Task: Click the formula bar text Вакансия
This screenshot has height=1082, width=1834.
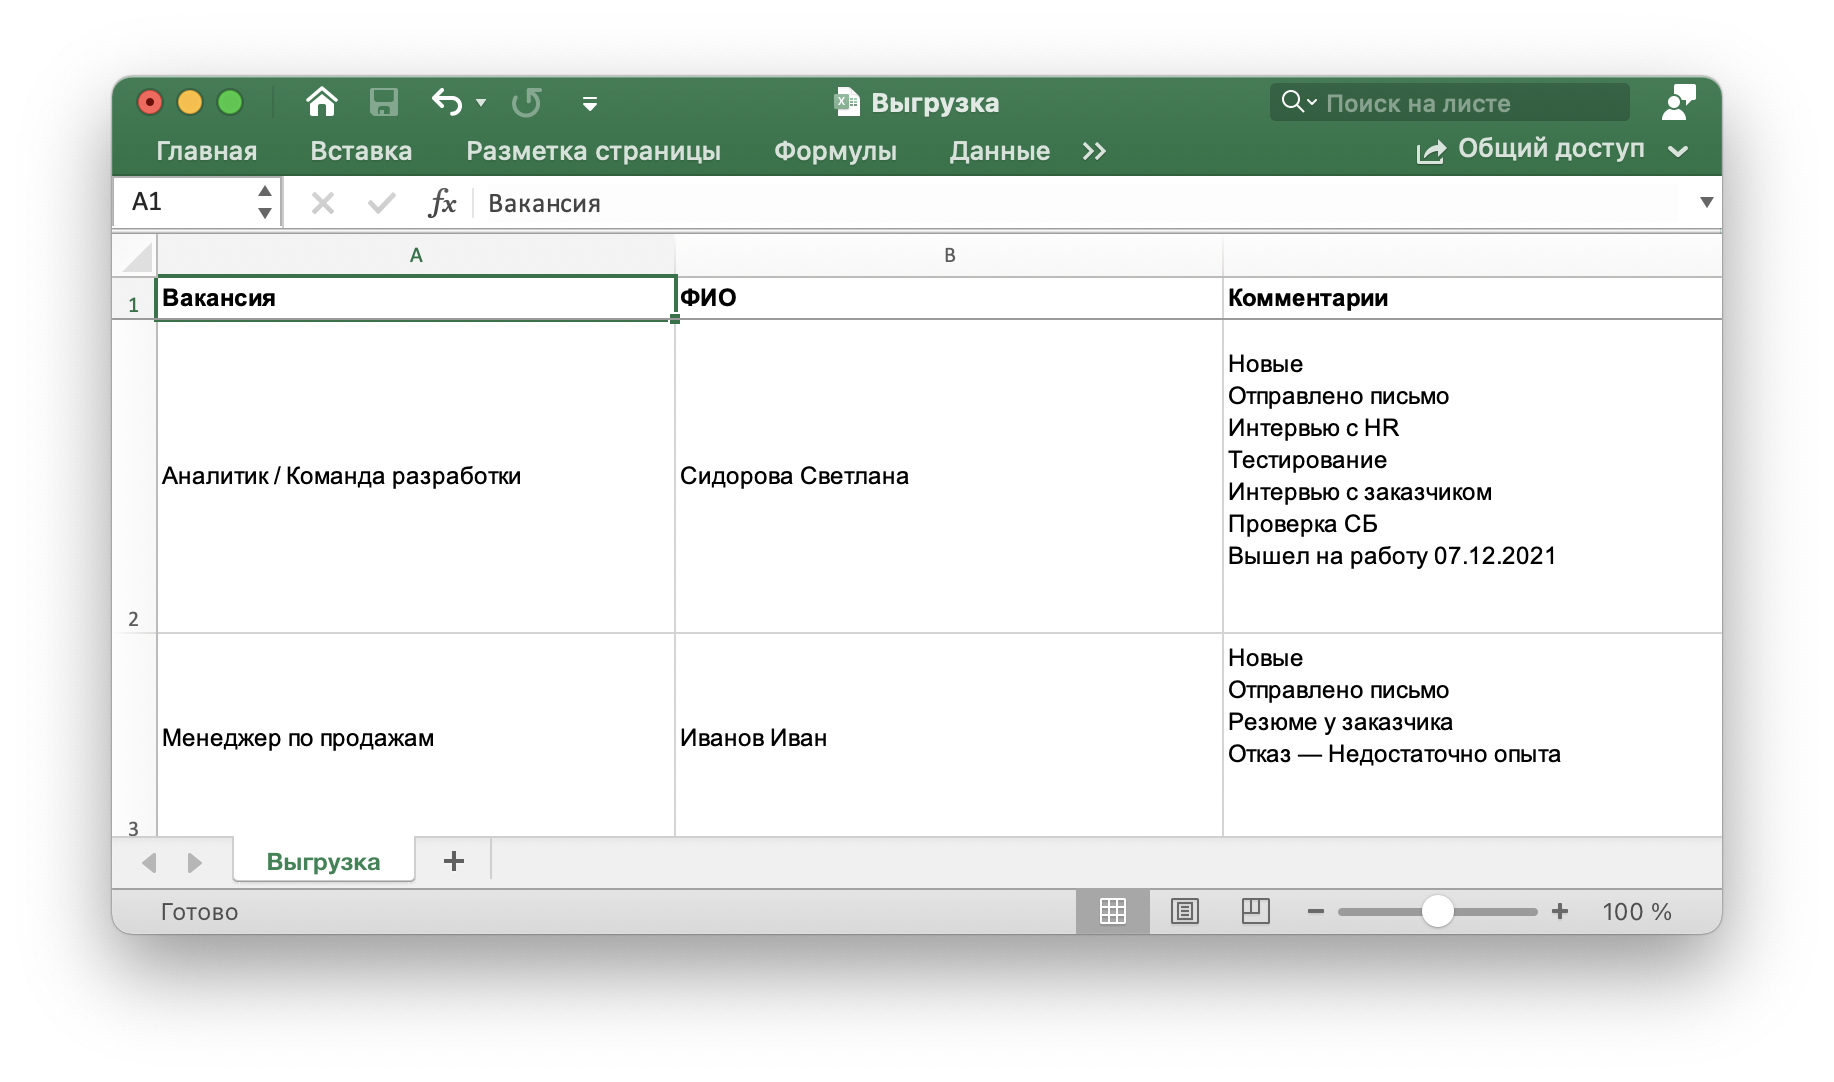Action: tap(544, 204)
